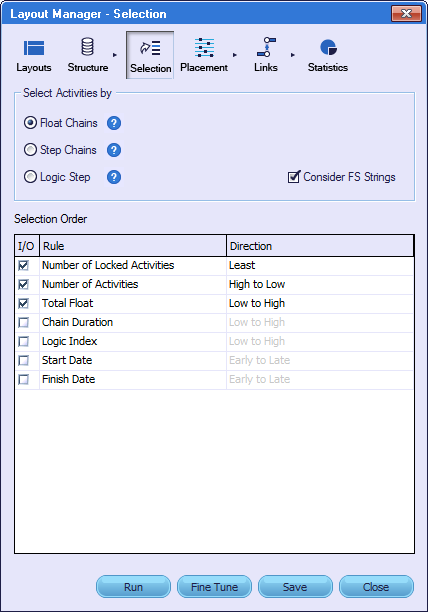Select the Logic Step radio button
The height and width of the screenshot is (612, 428).
[x=30, y=177]
